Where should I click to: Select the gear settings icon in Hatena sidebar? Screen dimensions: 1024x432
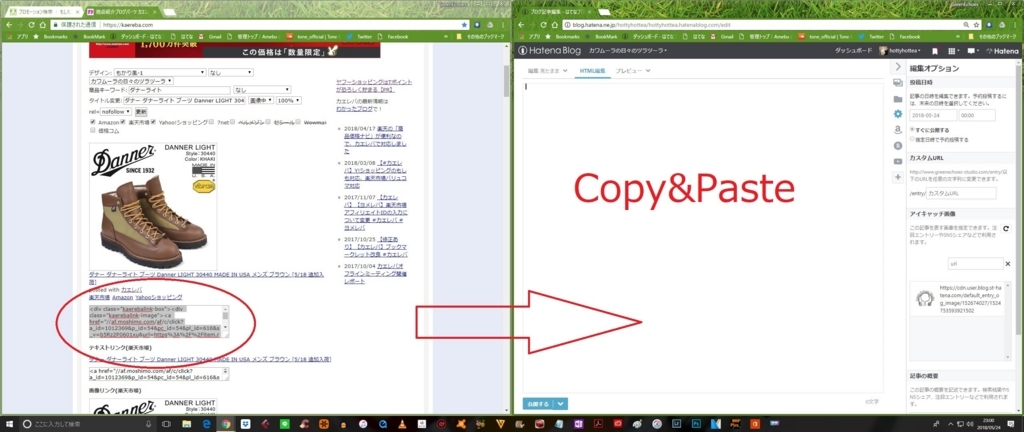(898, 114)
